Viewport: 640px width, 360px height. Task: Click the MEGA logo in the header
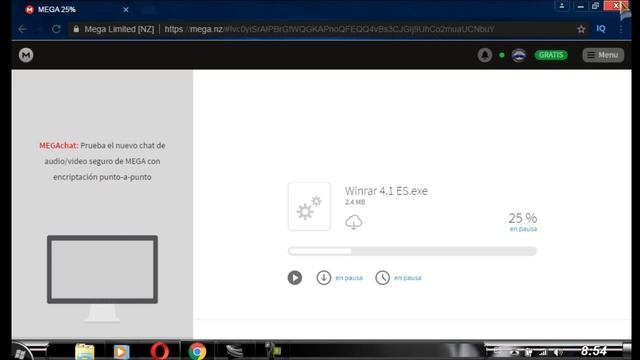(26, 55)
